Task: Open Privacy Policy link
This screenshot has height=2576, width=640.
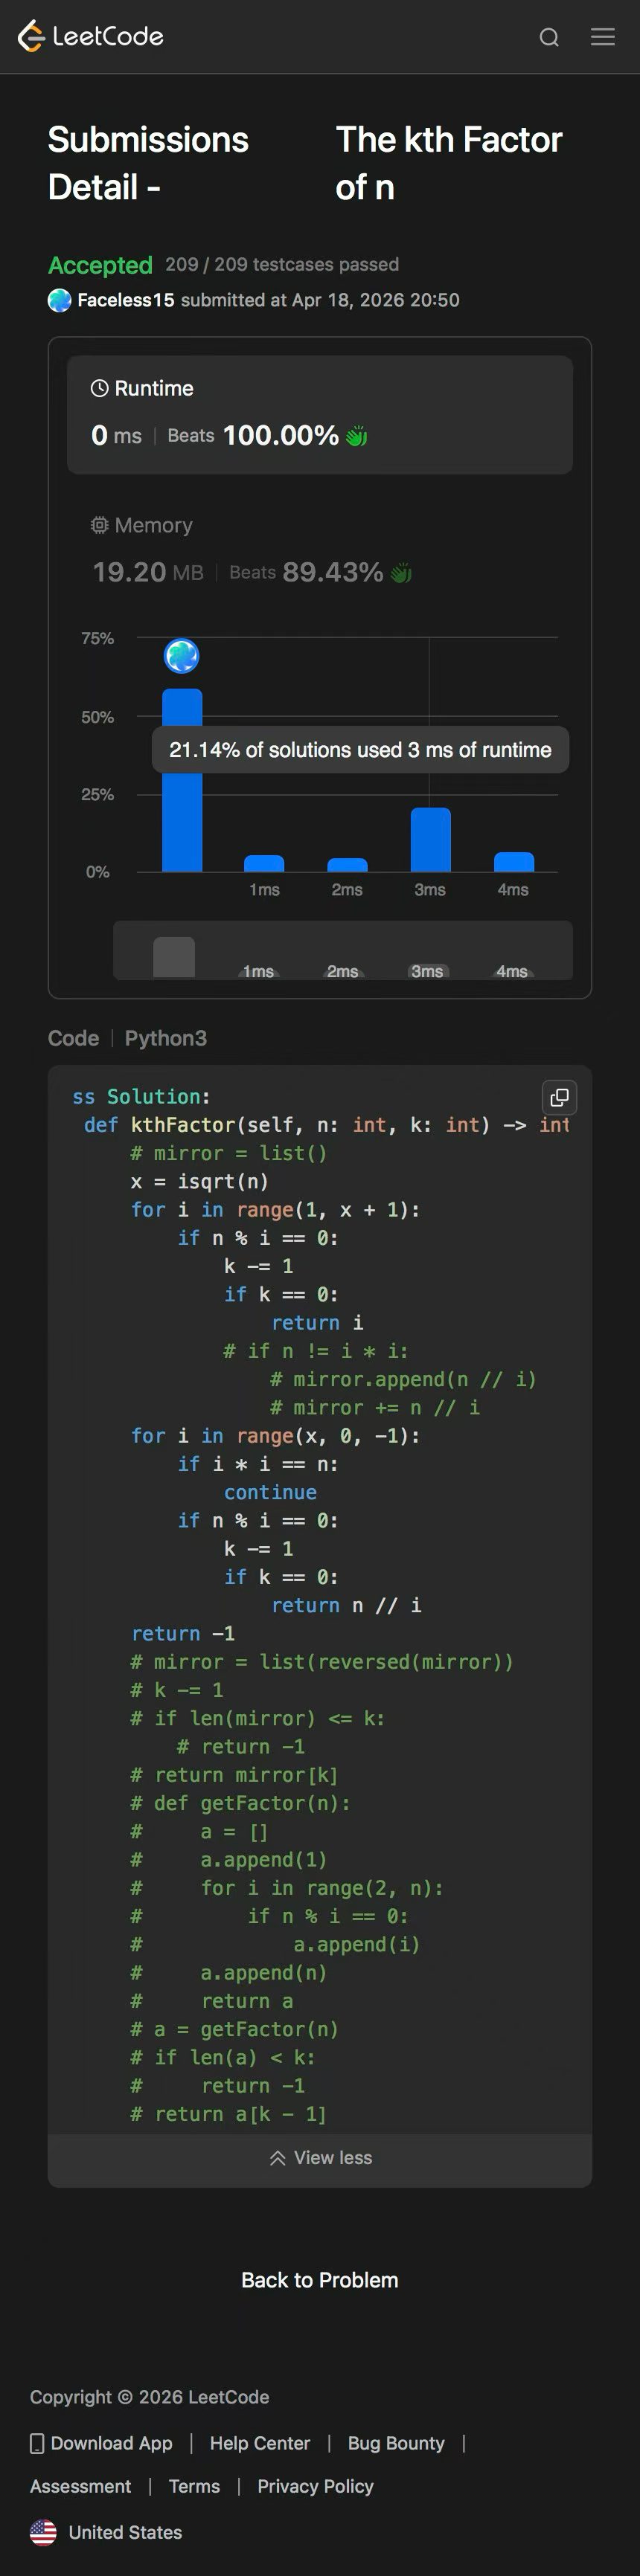Action: coord(315,2486)
